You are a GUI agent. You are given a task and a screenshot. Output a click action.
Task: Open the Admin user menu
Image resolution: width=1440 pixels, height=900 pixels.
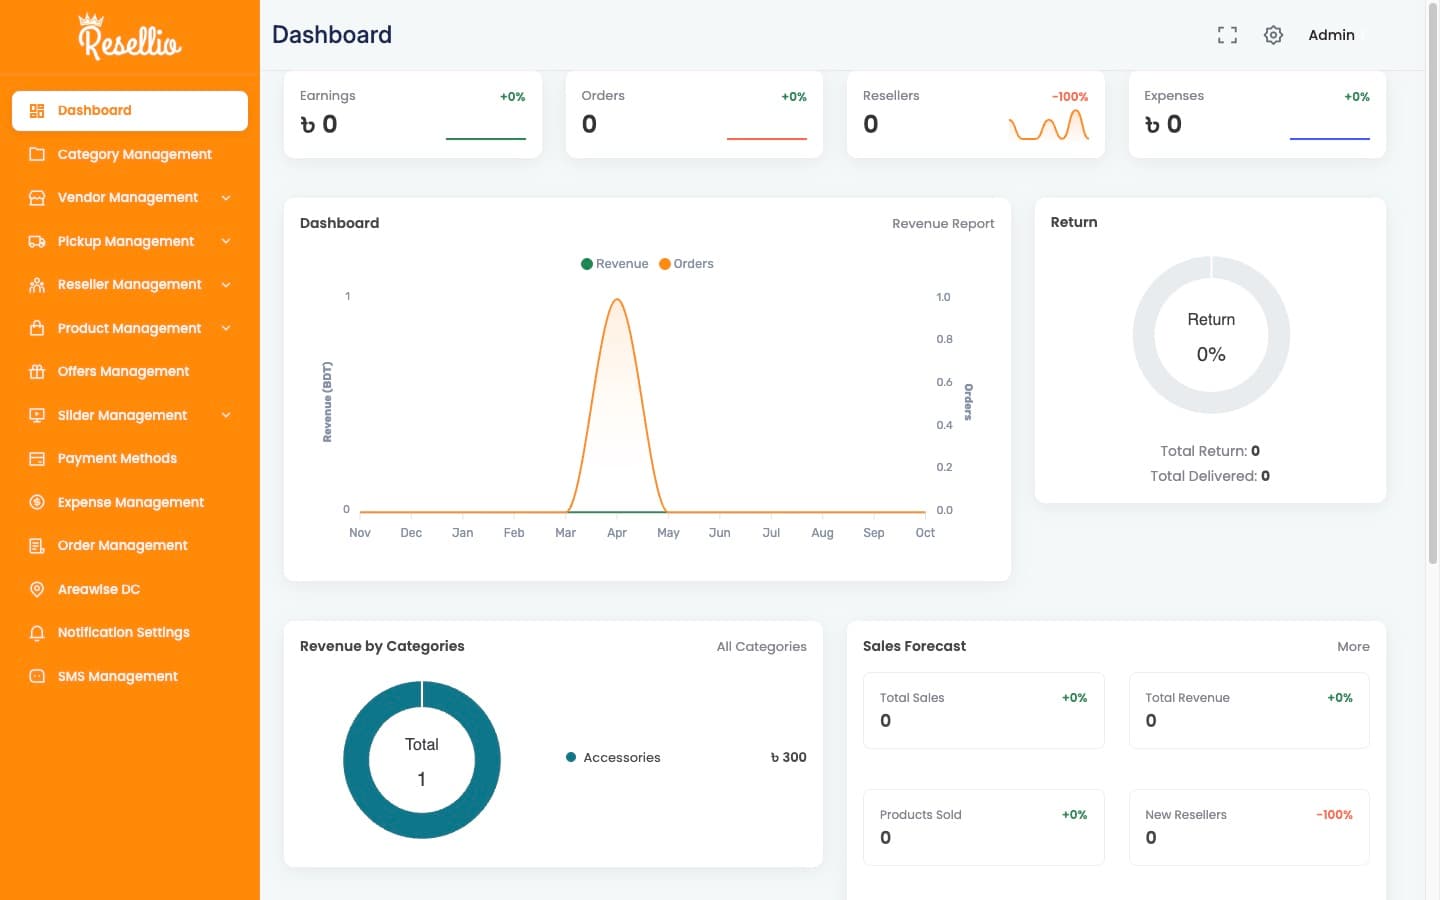(x=1331, y=35)
